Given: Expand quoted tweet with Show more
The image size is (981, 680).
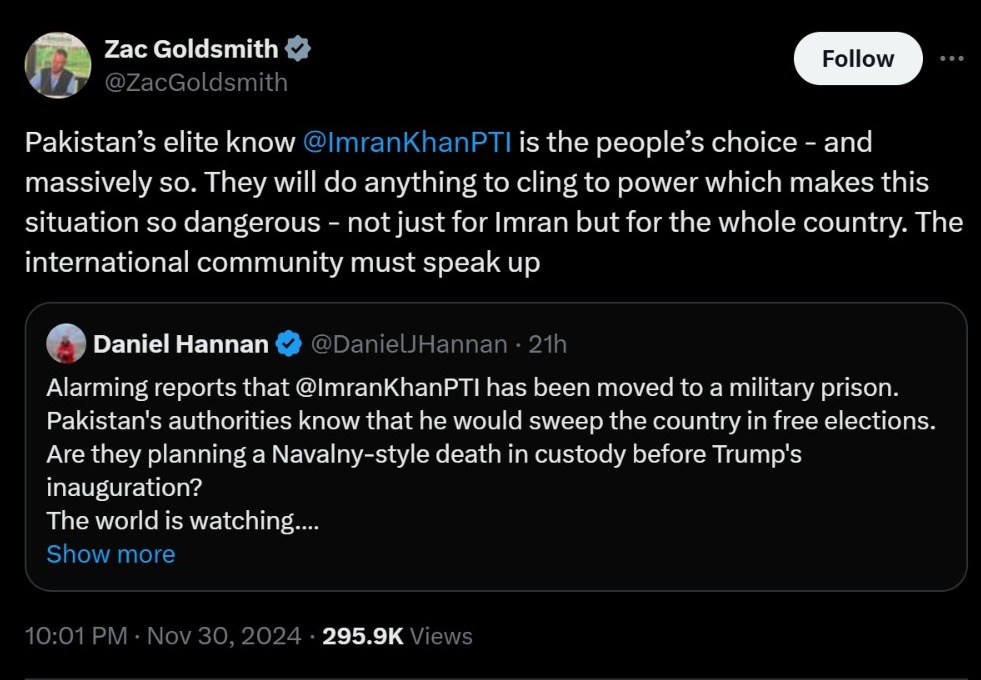Looking at the screenshot, I should (110, 554).
